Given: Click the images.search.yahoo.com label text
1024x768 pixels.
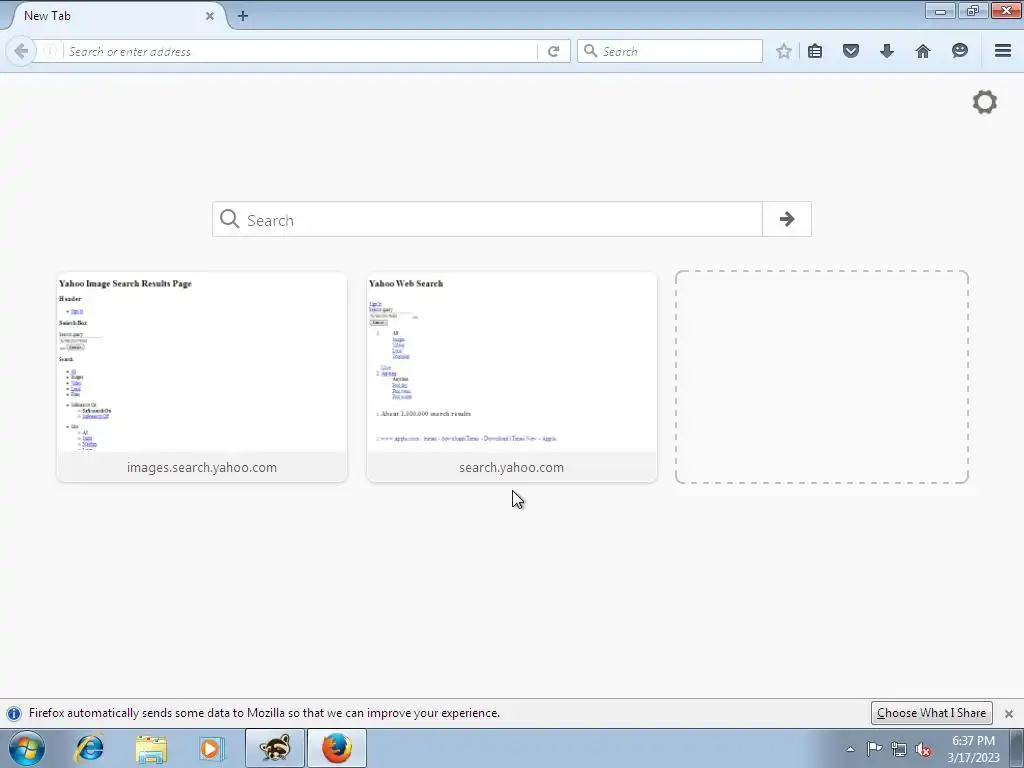Looking at the screenshot, I should coord(202,468).
